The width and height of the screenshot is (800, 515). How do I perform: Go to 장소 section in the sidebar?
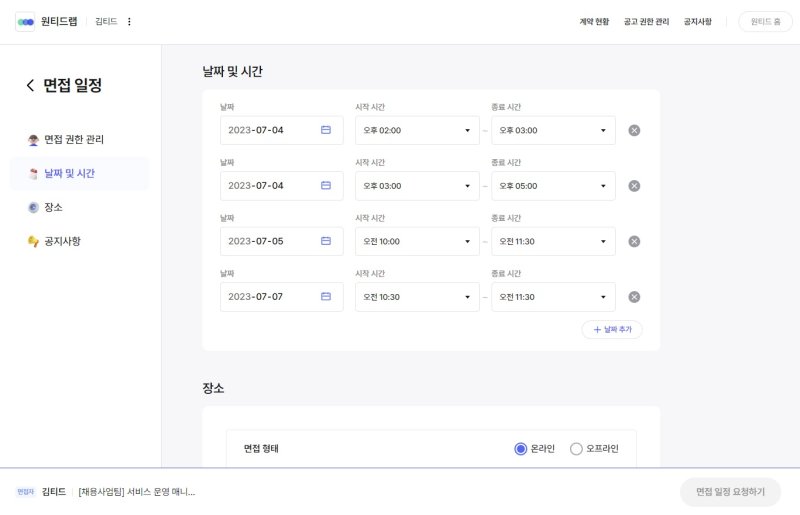(x=53, y=207)
